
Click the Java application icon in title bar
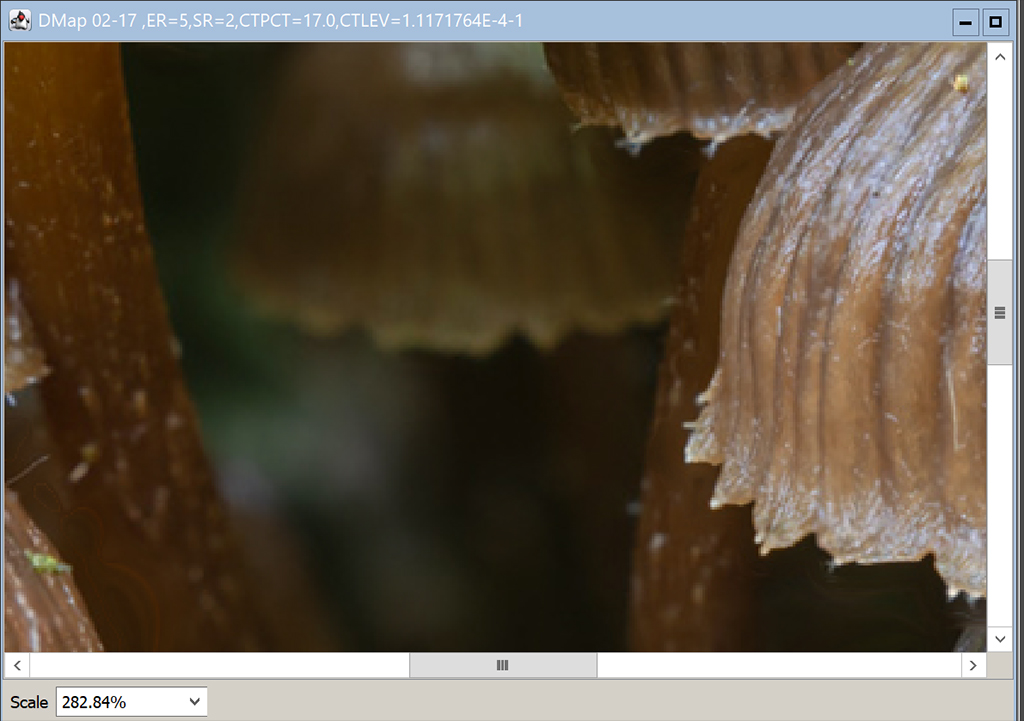[x=19, y=21]
